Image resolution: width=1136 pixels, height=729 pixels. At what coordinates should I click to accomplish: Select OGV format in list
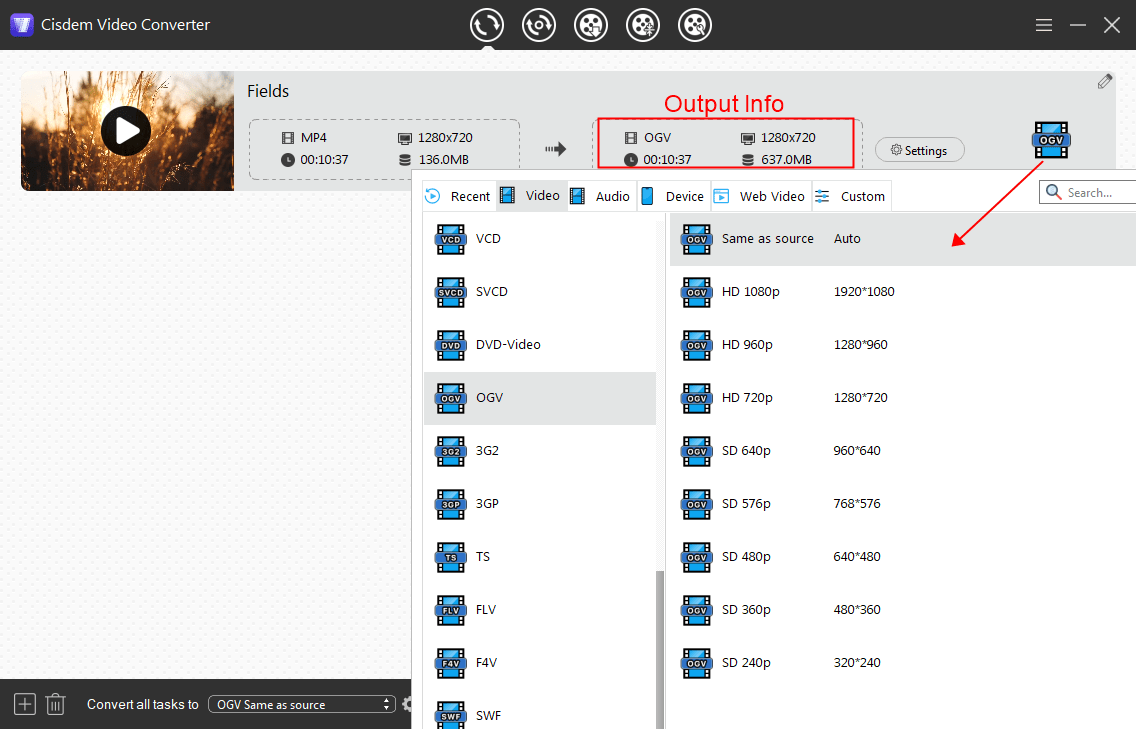[540, 398]
